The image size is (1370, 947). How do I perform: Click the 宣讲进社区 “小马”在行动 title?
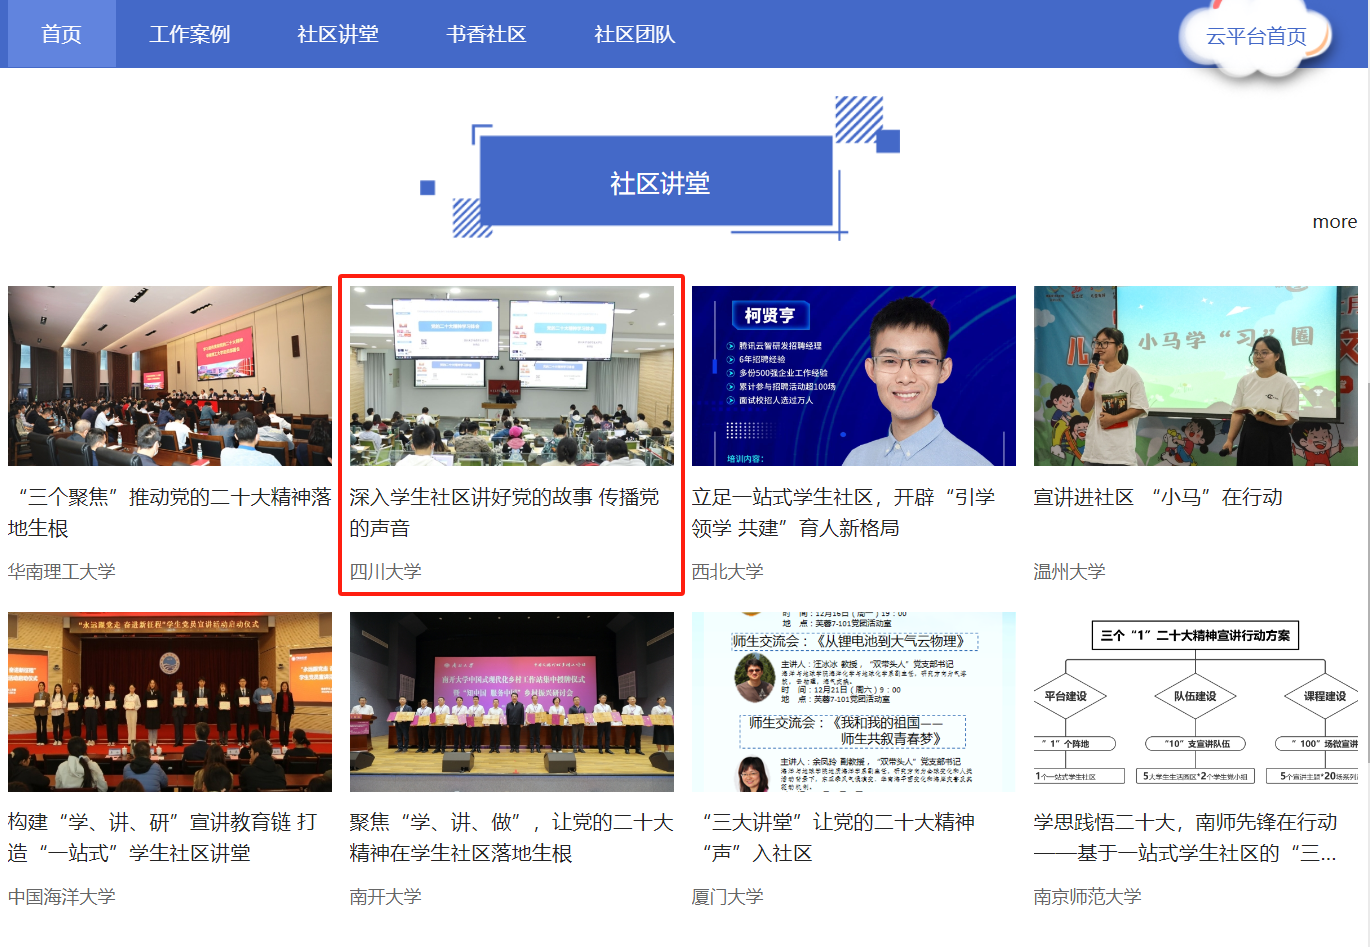click(x=1157, y=497)
